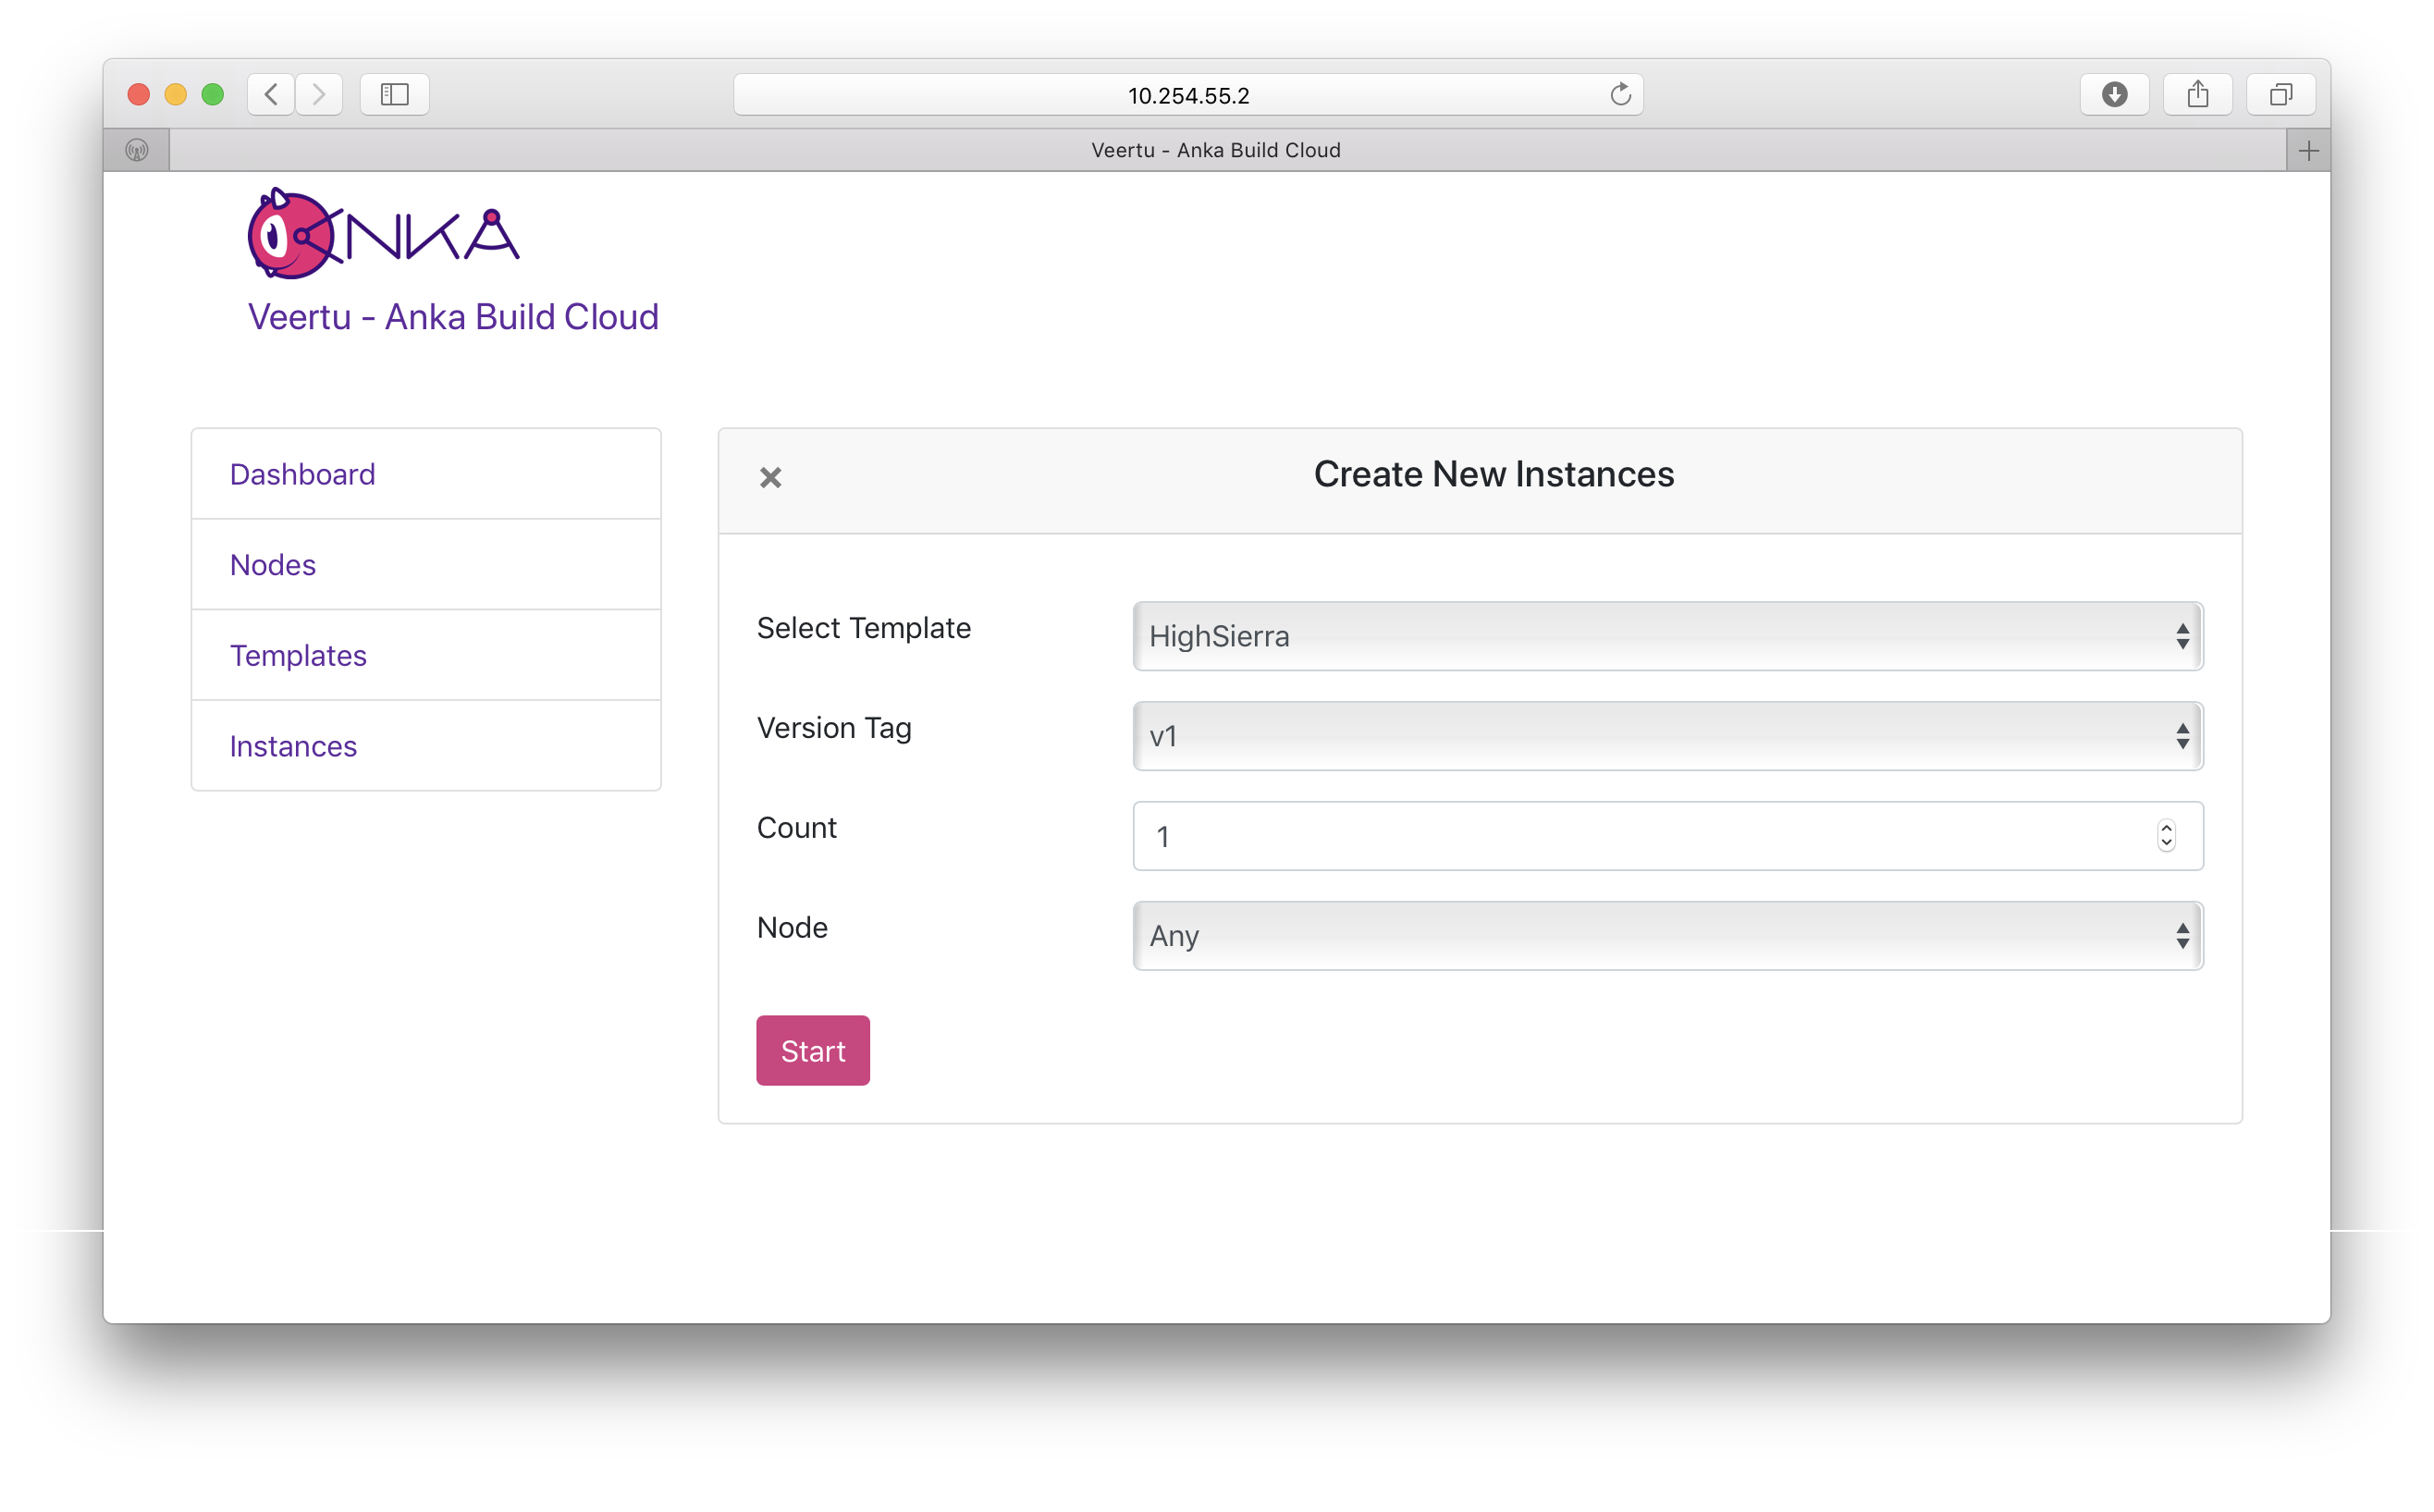Viewport: 2434px width, 1512px height.
Task: Click the Anka logo image
Action: [x=383, y=234]
